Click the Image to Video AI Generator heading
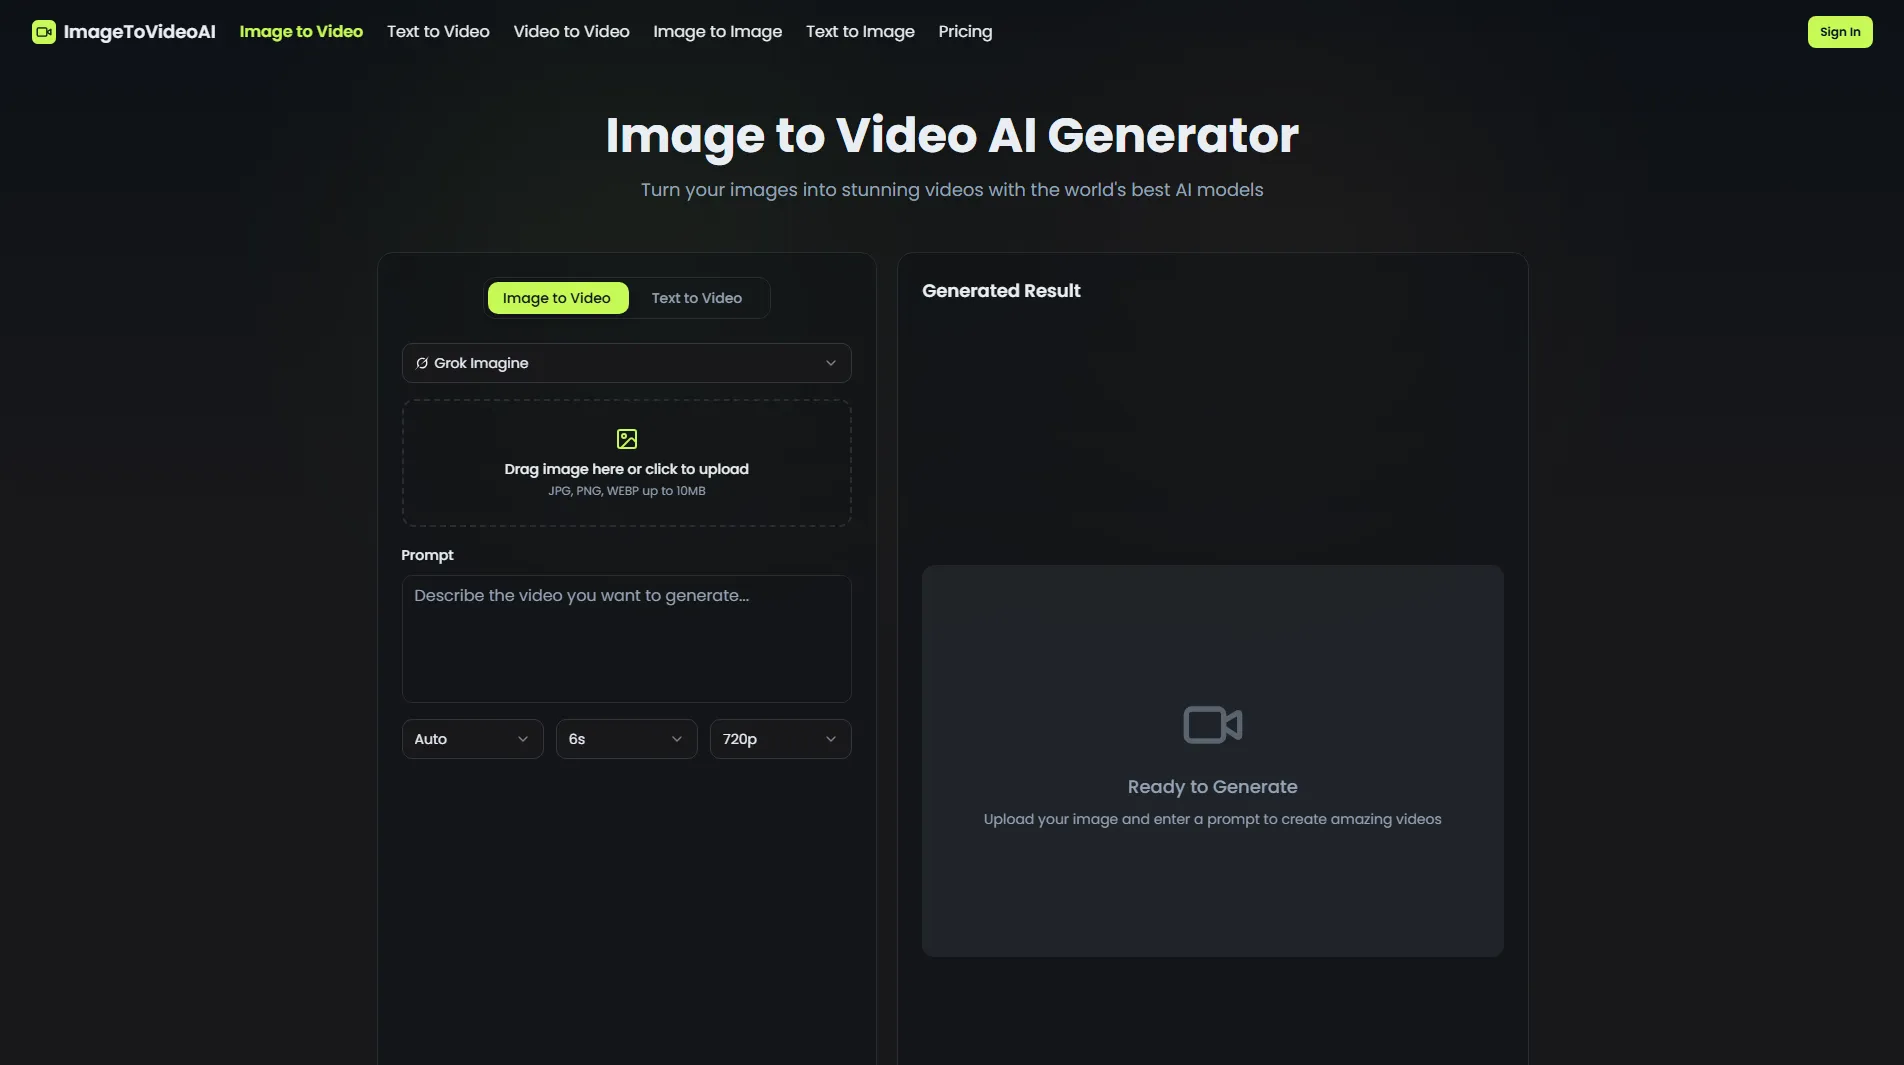 pyautogui.click(x=952, y=135)
